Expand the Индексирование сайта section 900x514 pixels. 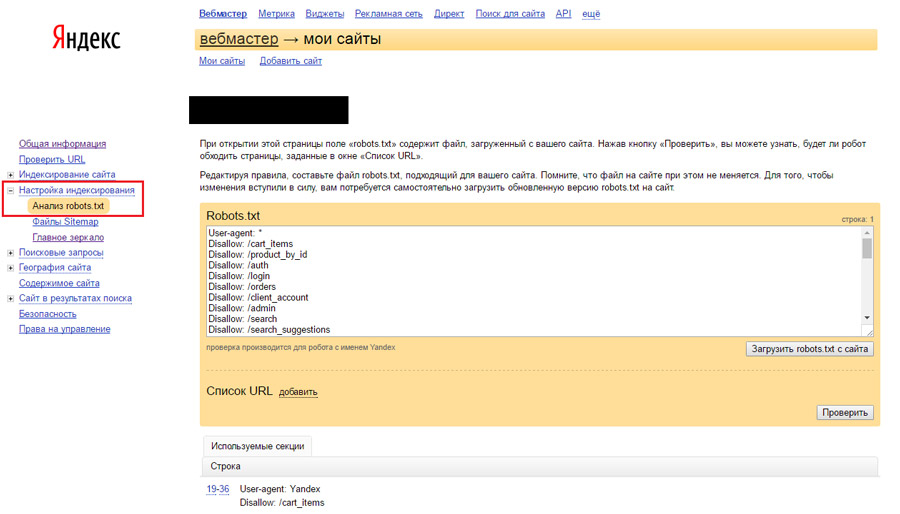click(10, 175)
